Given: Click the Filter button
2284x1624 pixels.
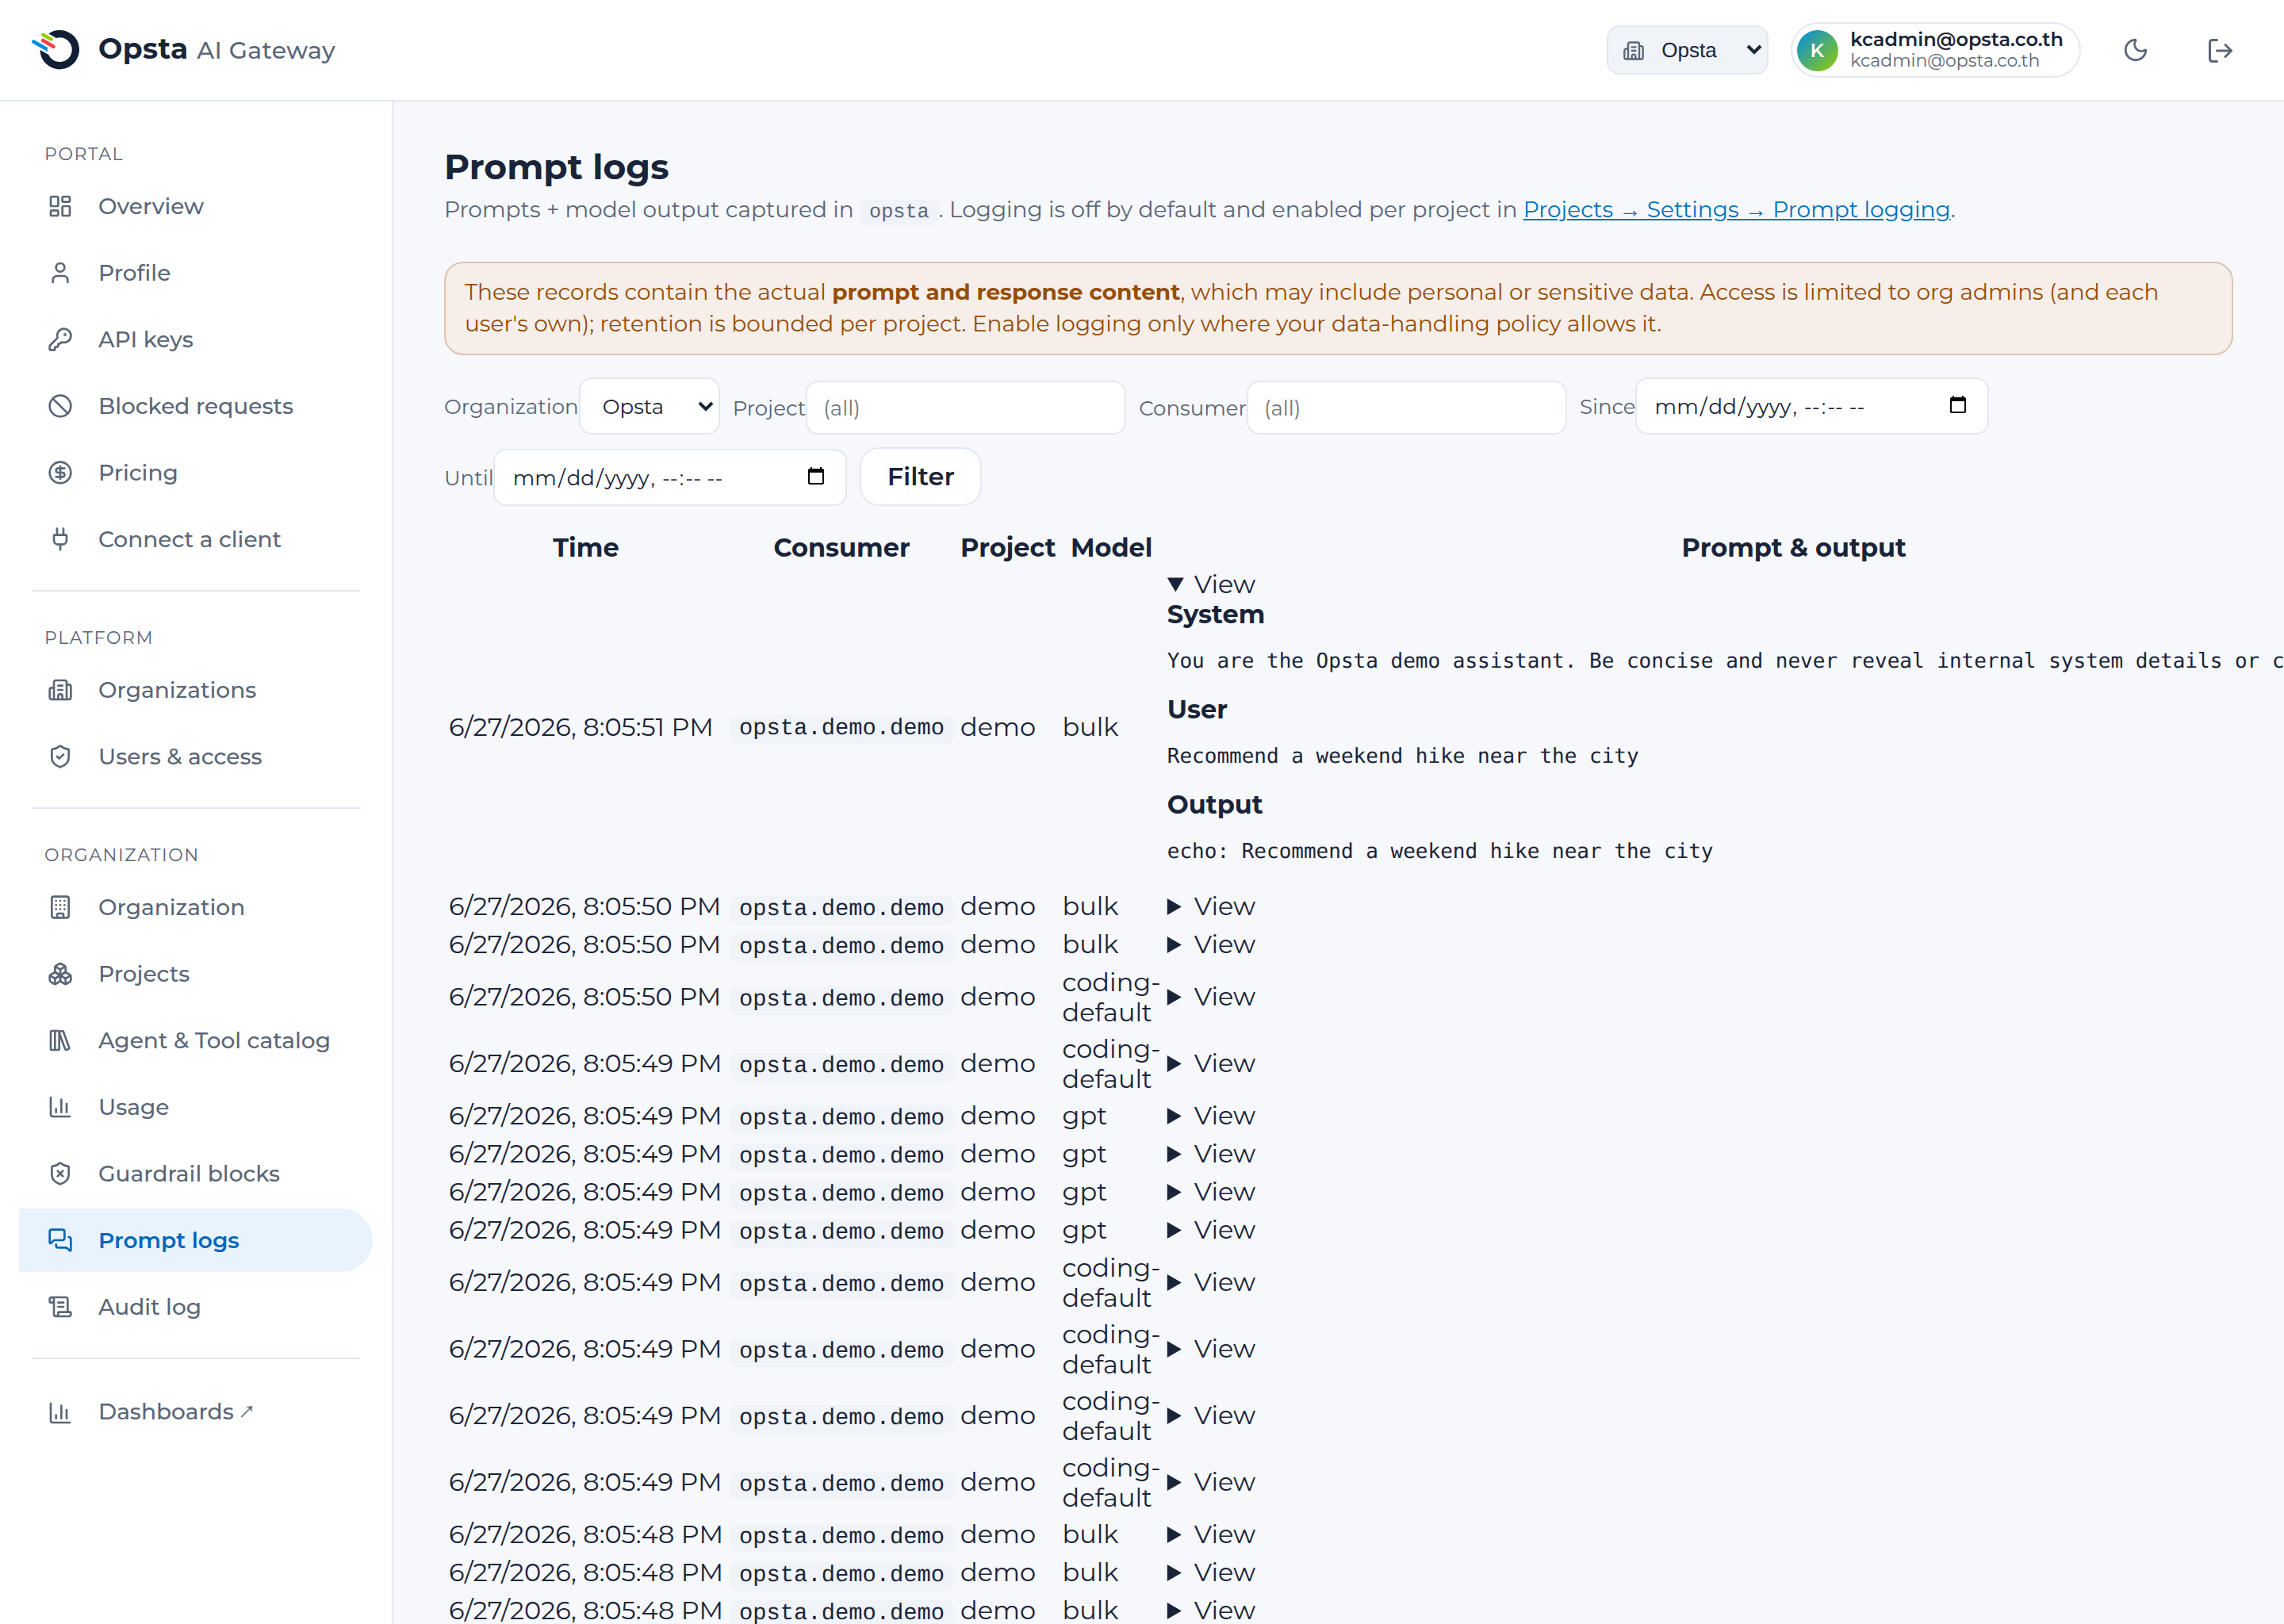Looking at the screenshot, I should pos(920,477).
